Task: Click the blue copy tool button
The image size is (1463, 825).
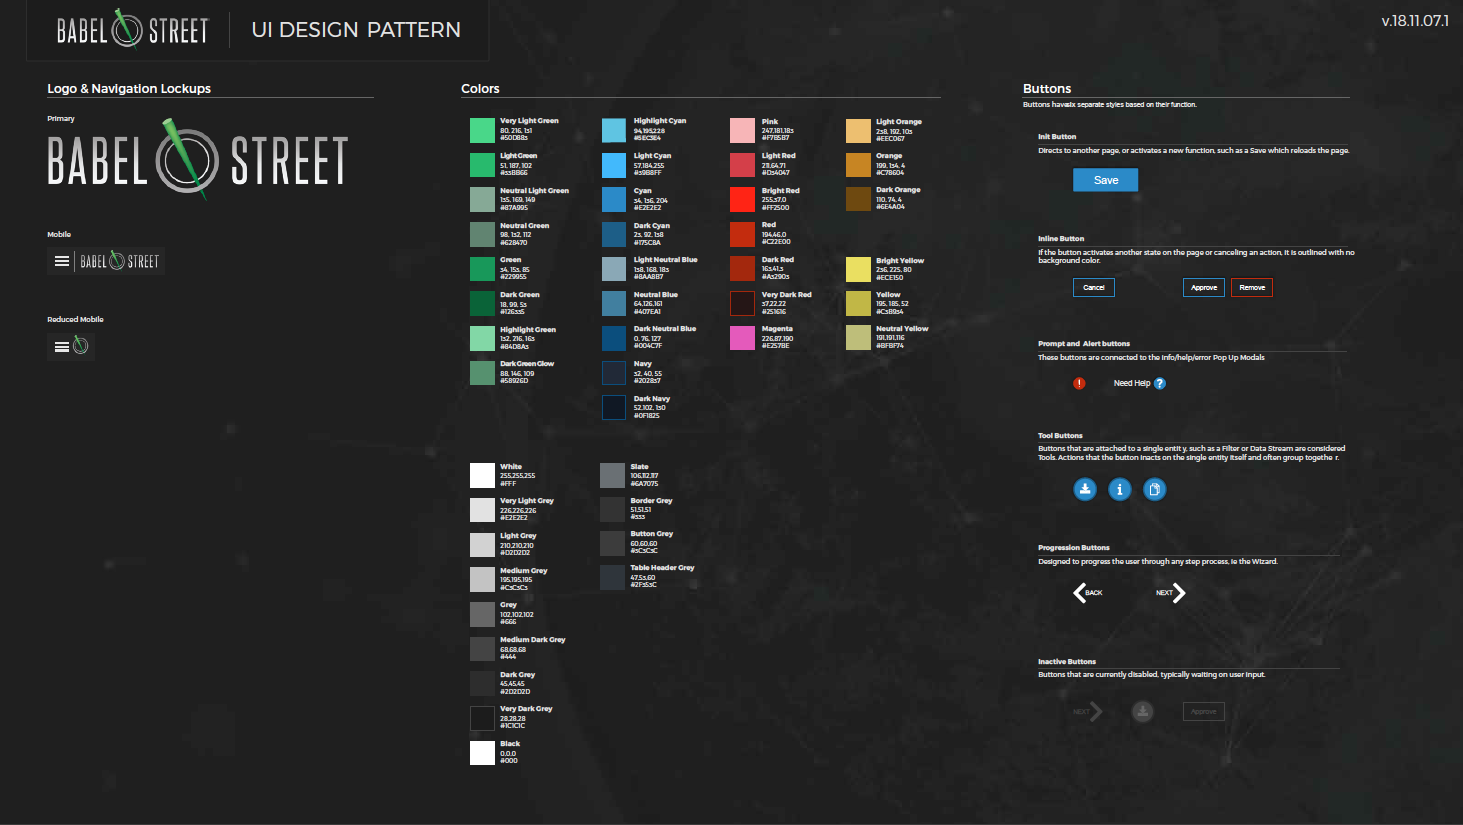Action: click(1155, 489)
